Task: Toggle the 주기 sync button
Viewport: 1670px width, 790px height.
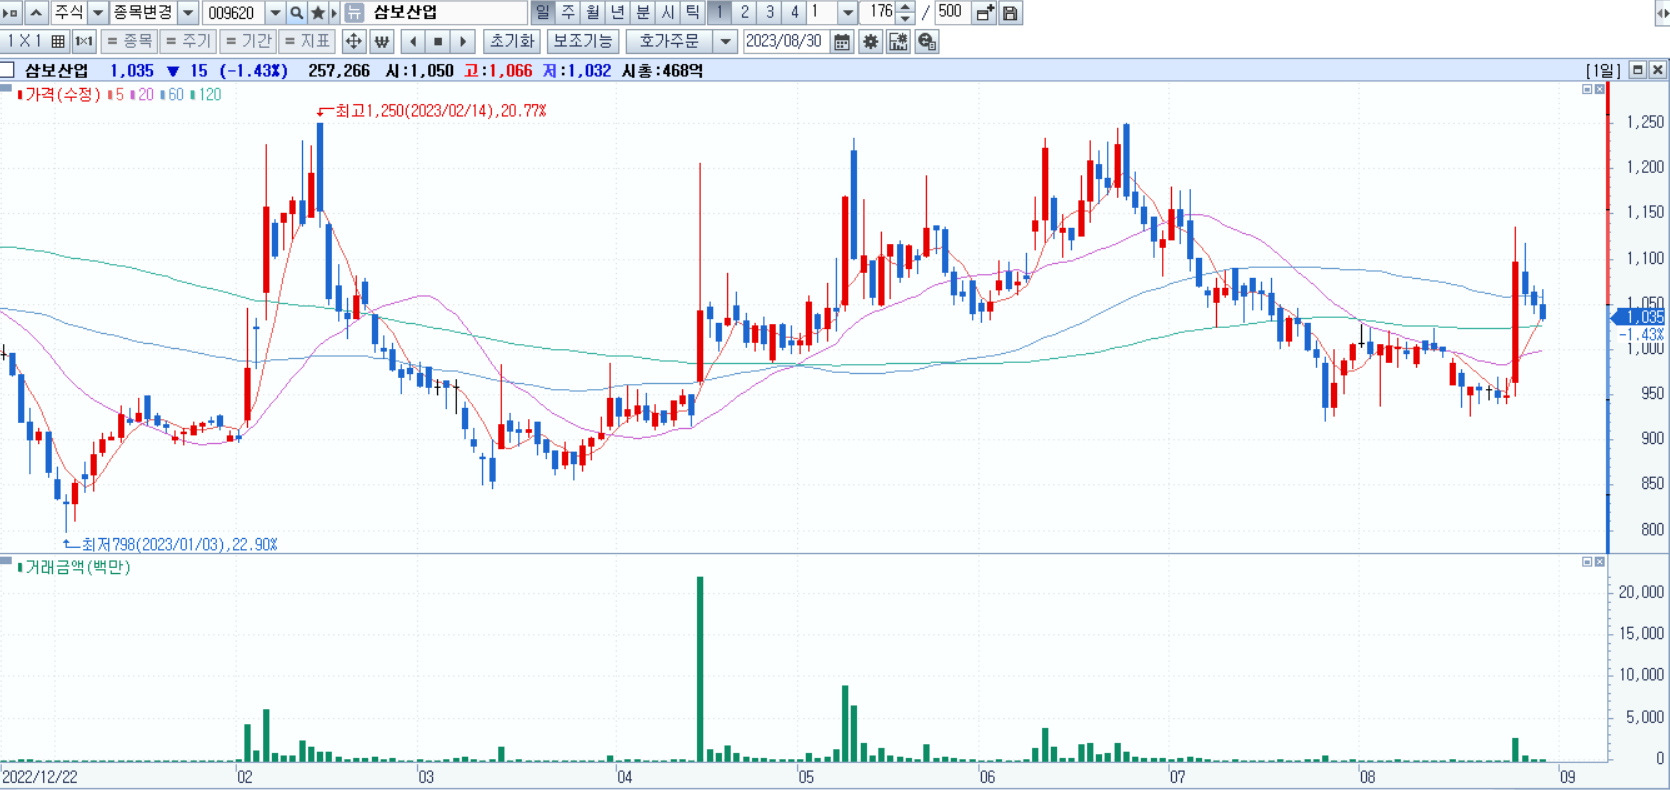Action: point(188,41)
